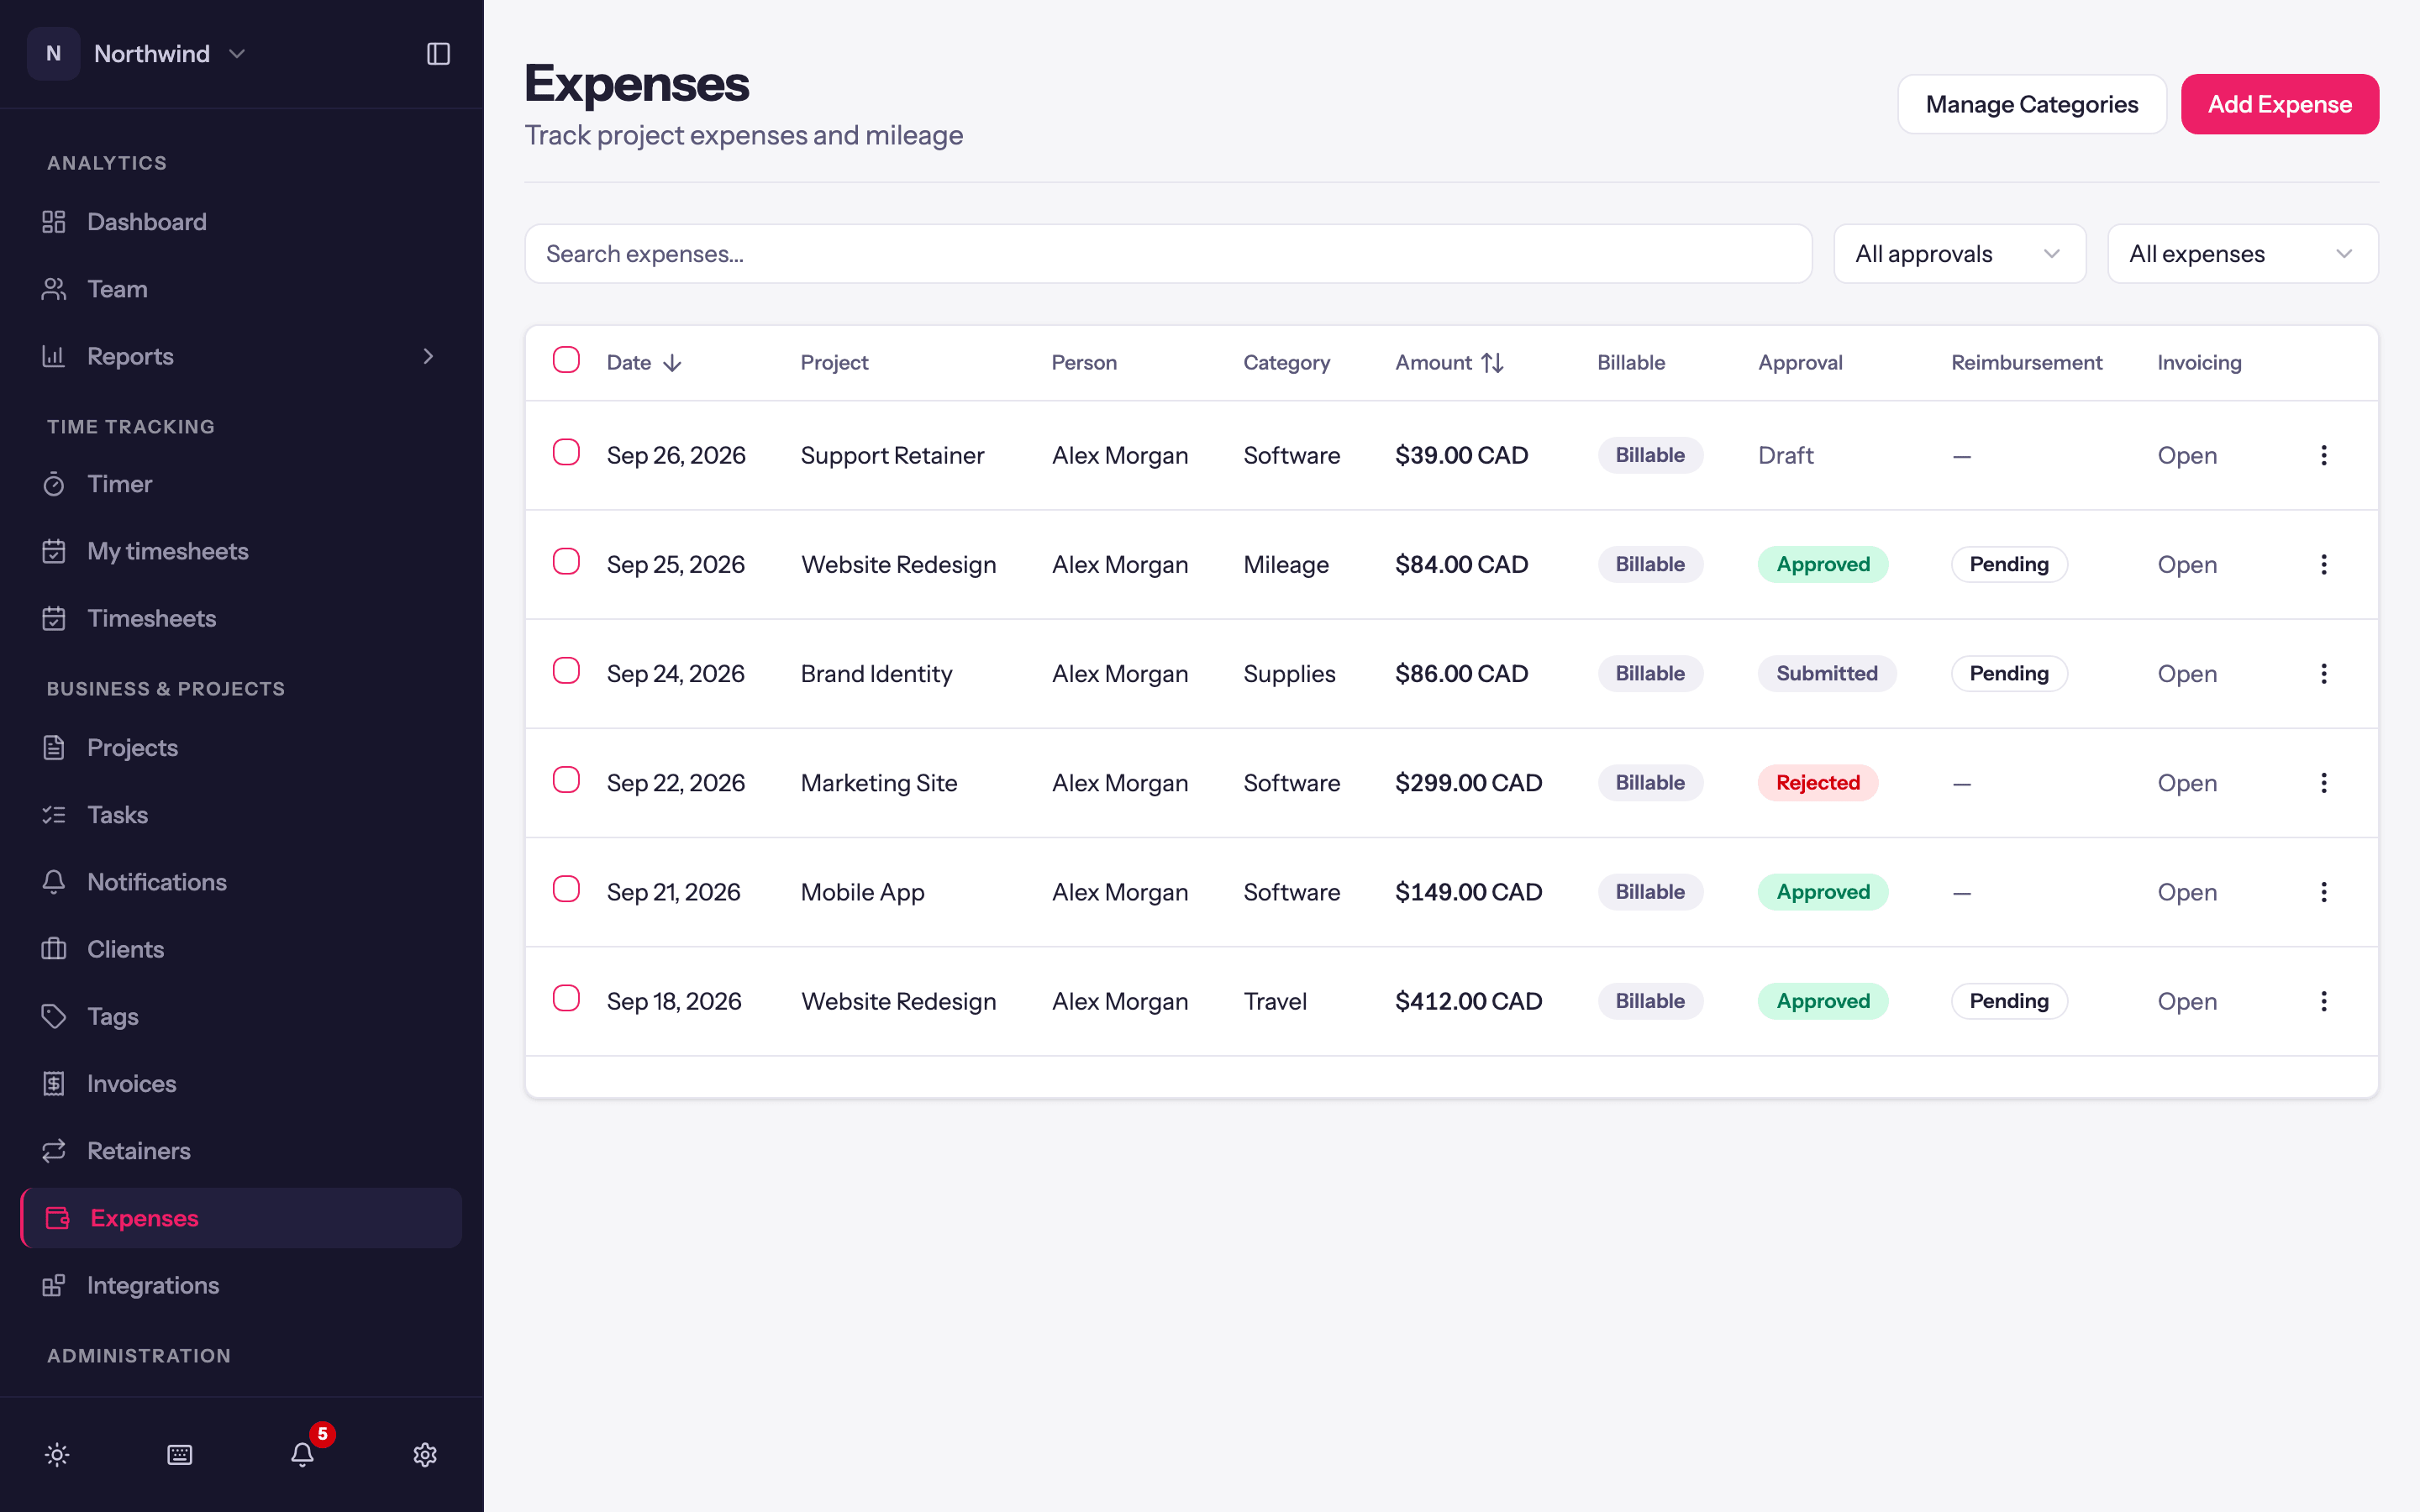
Task: Open keyboard shortcuts icon
Action: 180,1455
